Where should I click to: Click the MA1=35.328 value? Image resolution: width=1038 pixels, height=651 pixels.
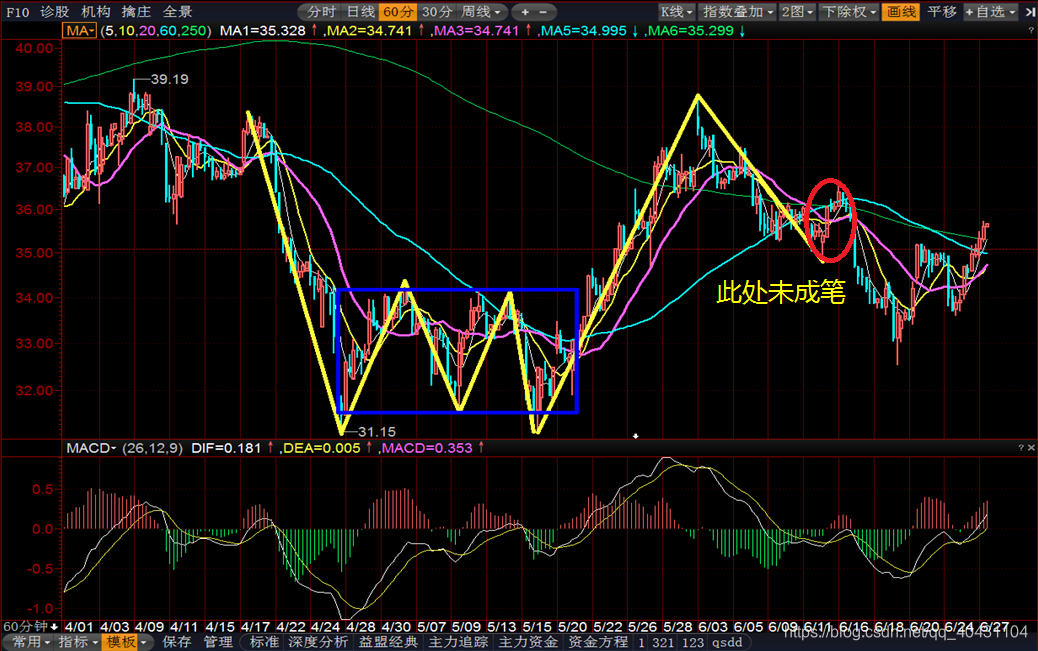click(263, 30)
